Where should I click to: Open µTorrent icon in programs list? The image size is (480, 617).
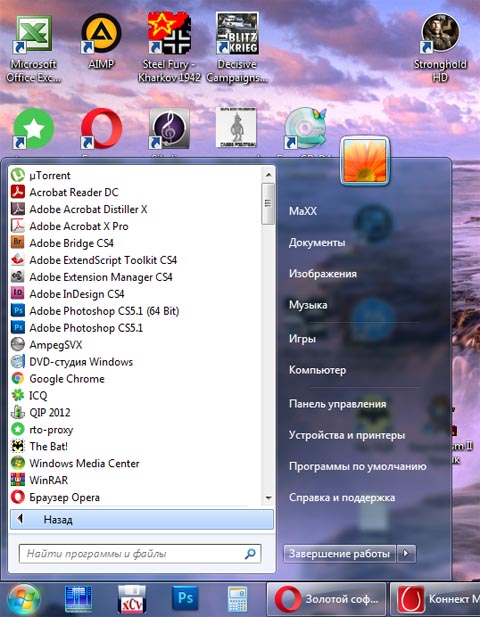tap(17, 175)
